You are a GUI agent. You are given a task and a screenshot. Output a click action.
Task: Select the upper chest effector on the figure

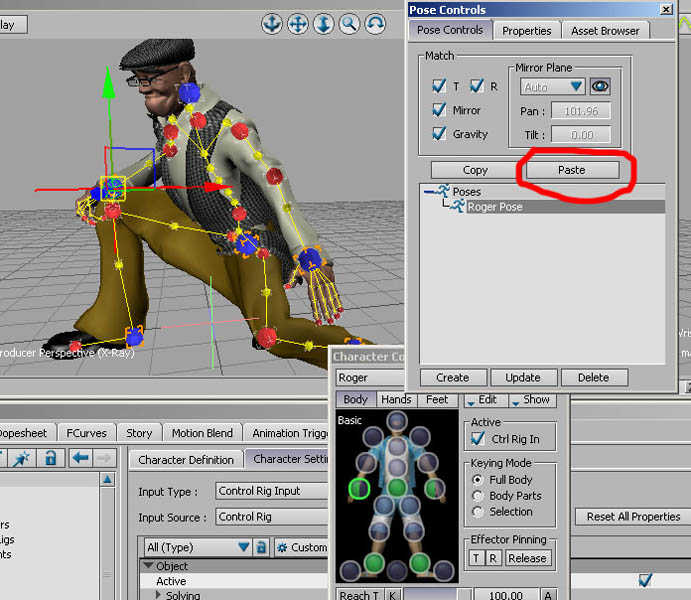397,446
